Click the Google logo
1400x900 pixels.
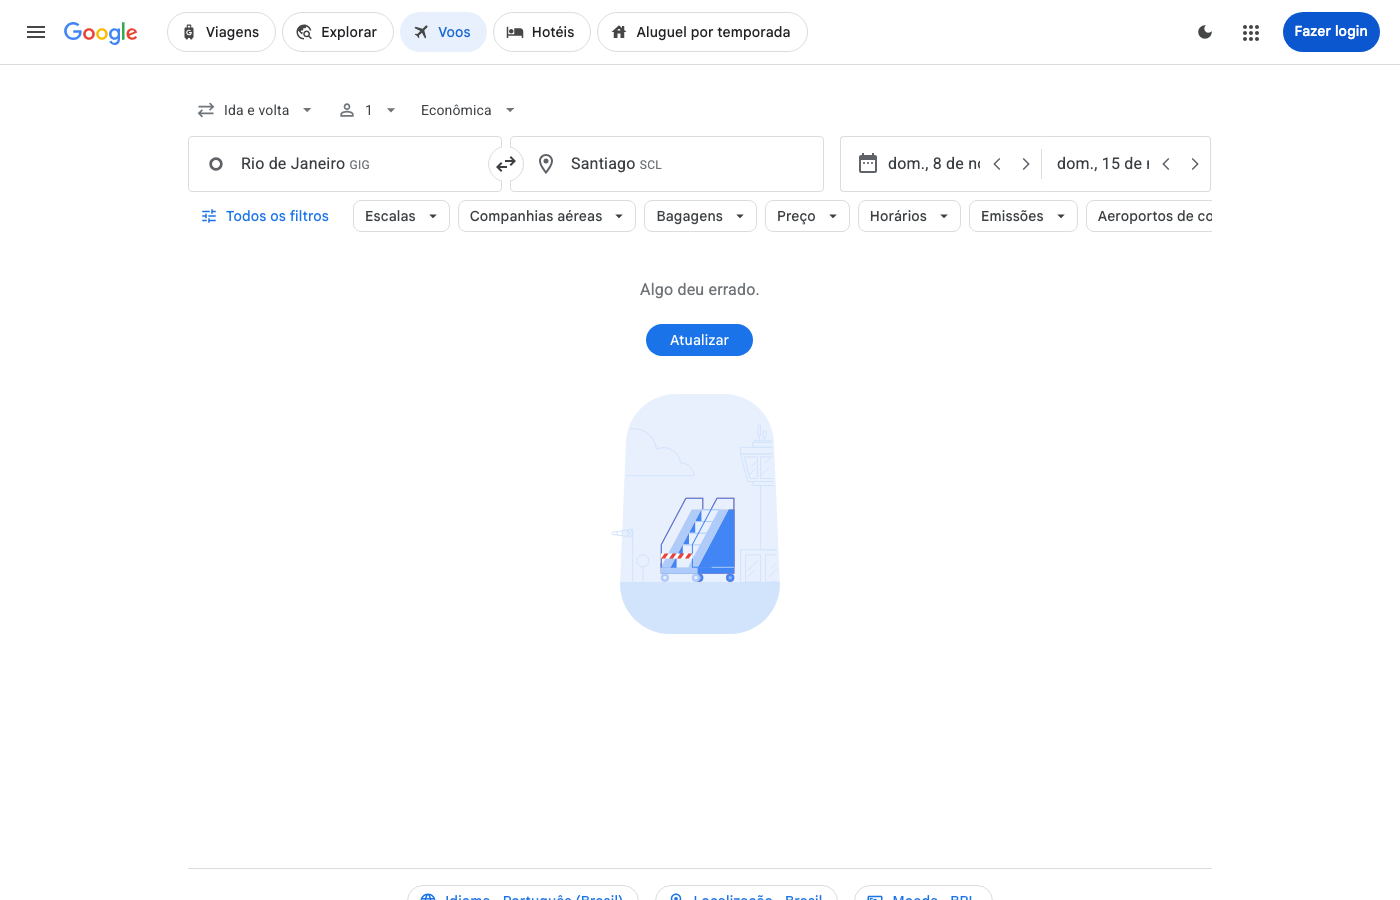(x=101, y=33)
